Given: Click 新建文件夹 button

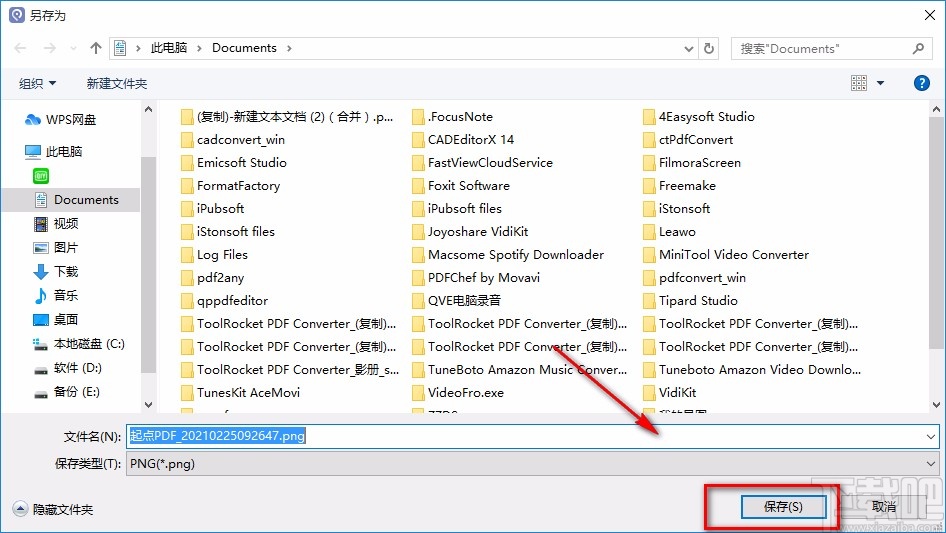Looking at the screenshot, I should coord(116,83).
